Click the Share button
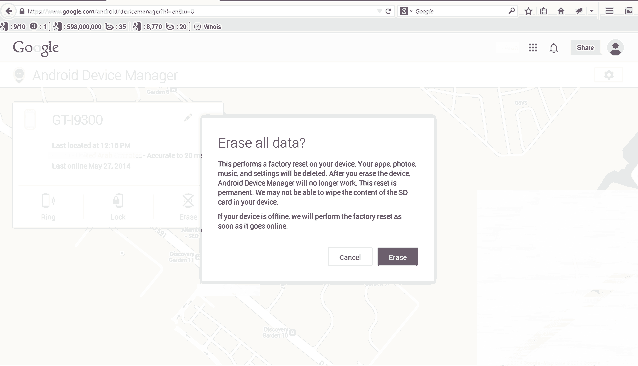The image size is (638, 366). tap(585, 48)
